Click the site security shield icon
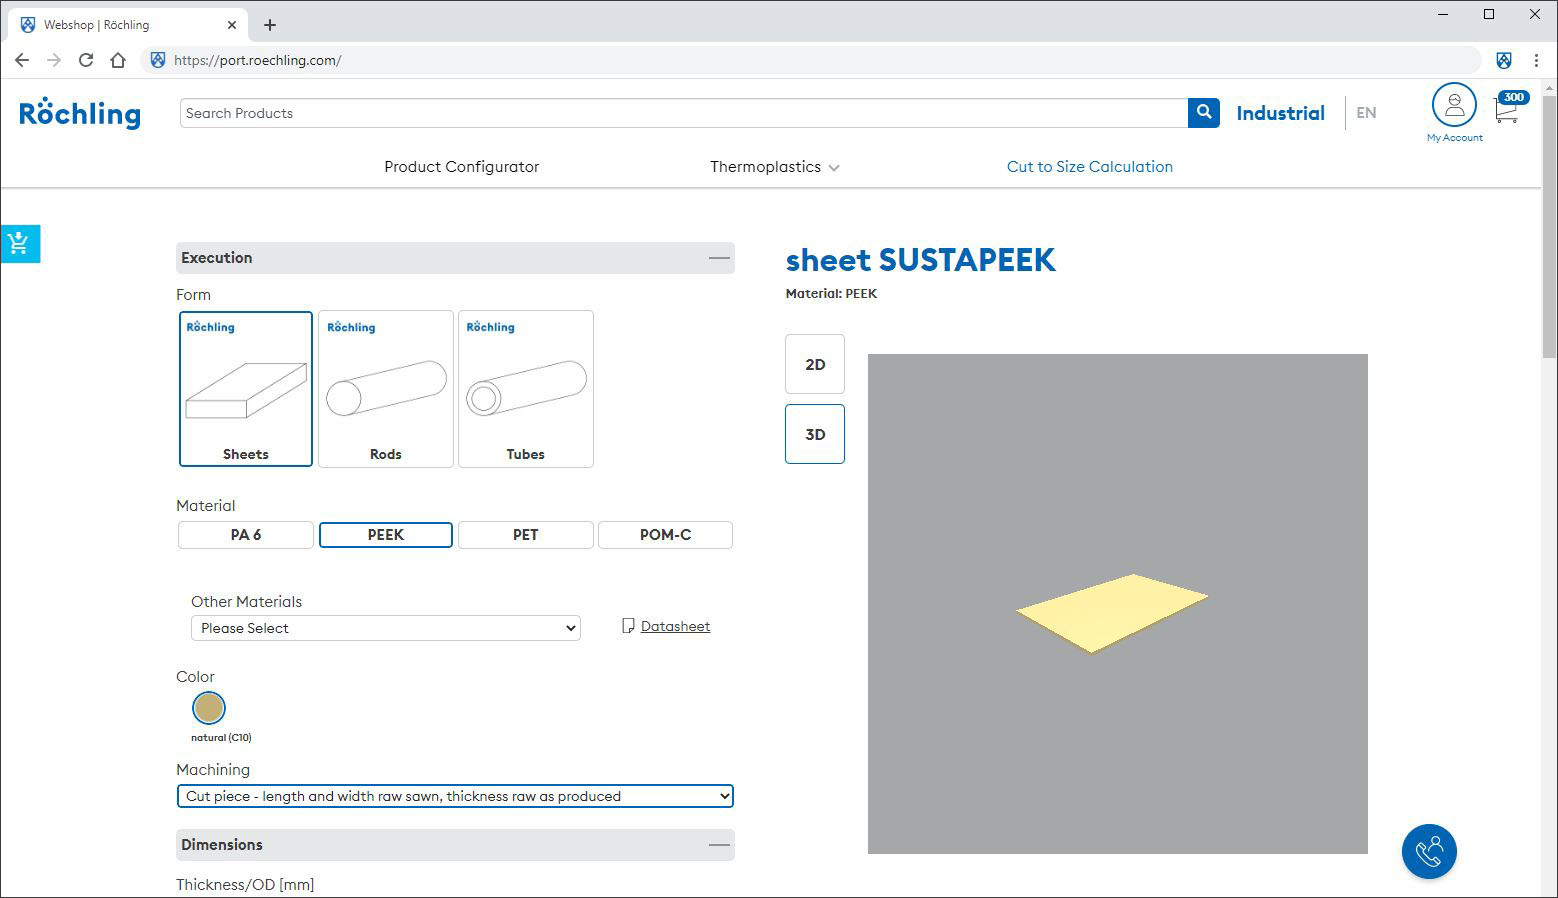Screen dimensions: 1558x898 [x=157, y=60]
